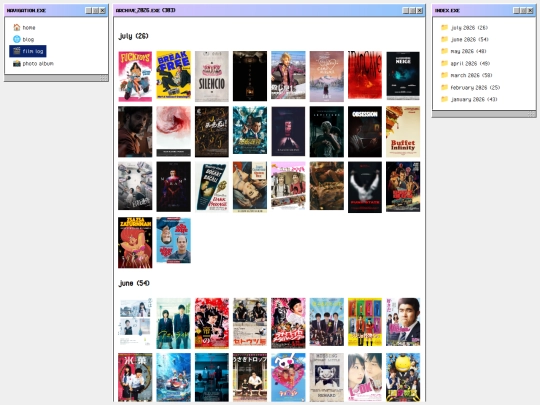Screen dimensions: 540x405
Task: Click the folder icon beside march 2026
Action: pyautogui.click(x=445, y=75)
